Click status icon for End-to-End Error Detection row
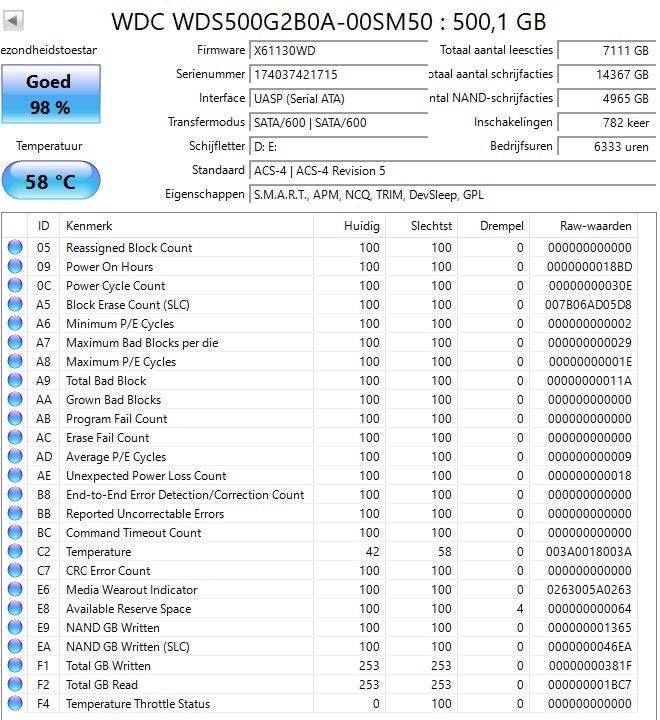Viewport: 660px width, 720px height. pos(15,495)
